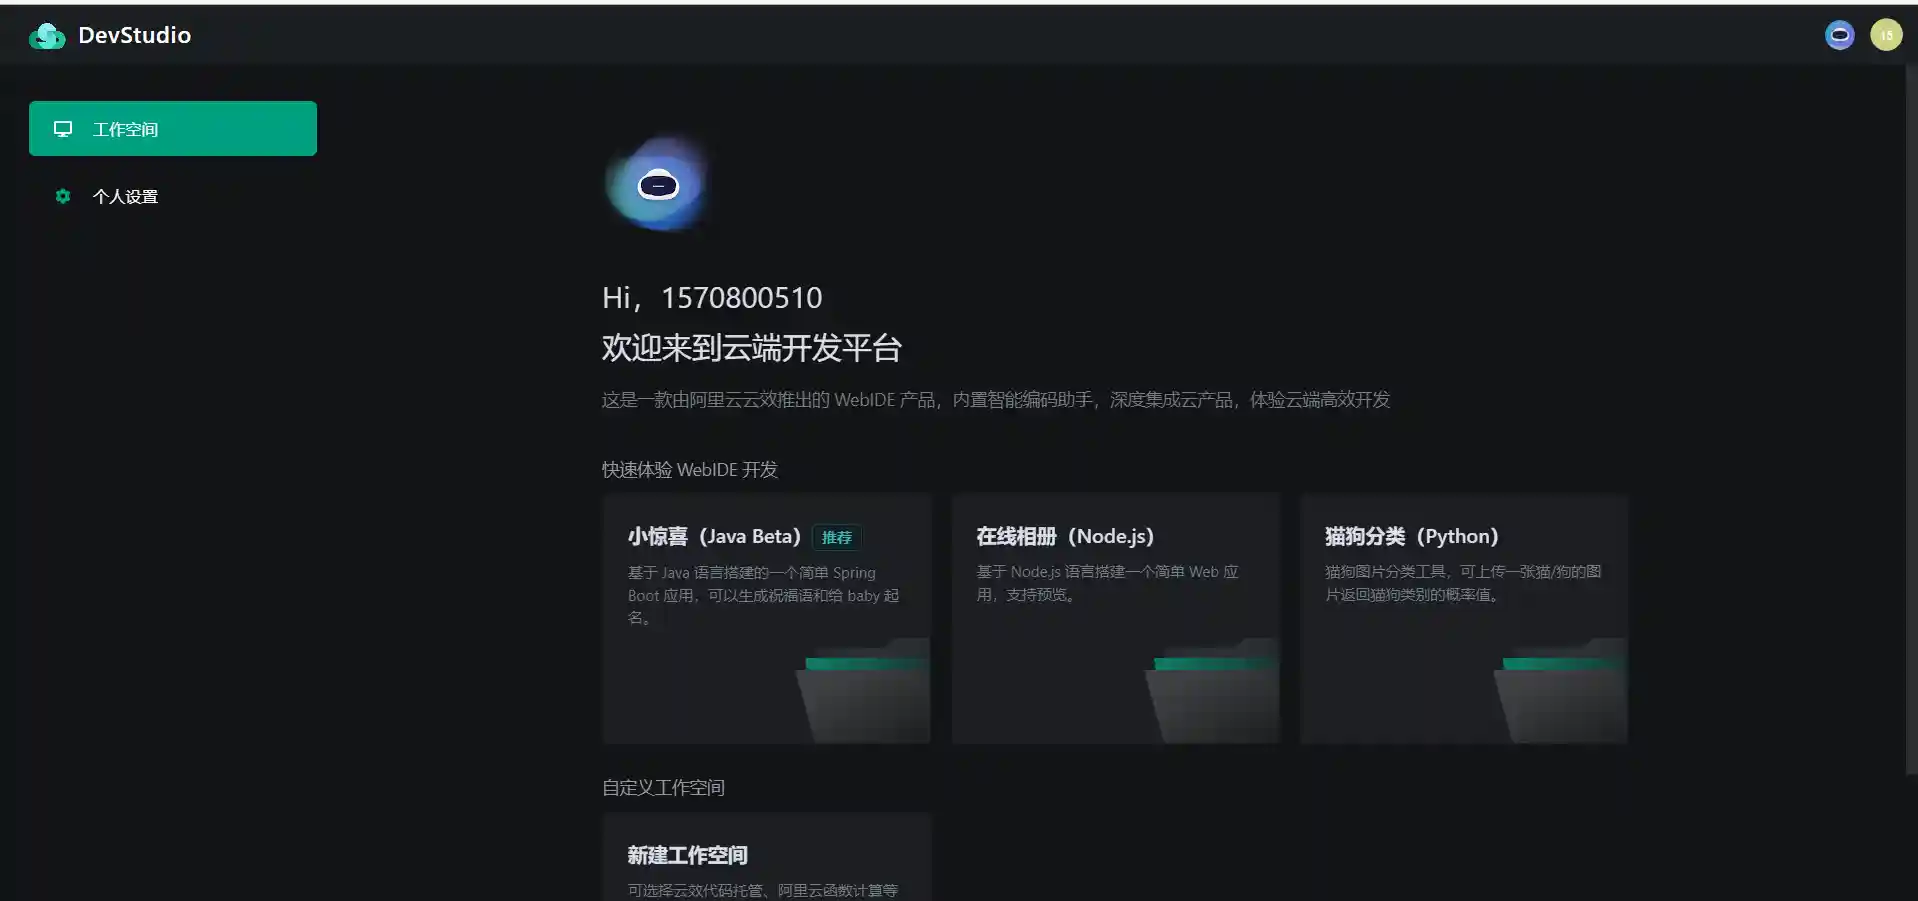The height and width of the screenshot is (901, 1918).
Task: Click the folder graphic in Node.js card
Action: [1213, 694]
